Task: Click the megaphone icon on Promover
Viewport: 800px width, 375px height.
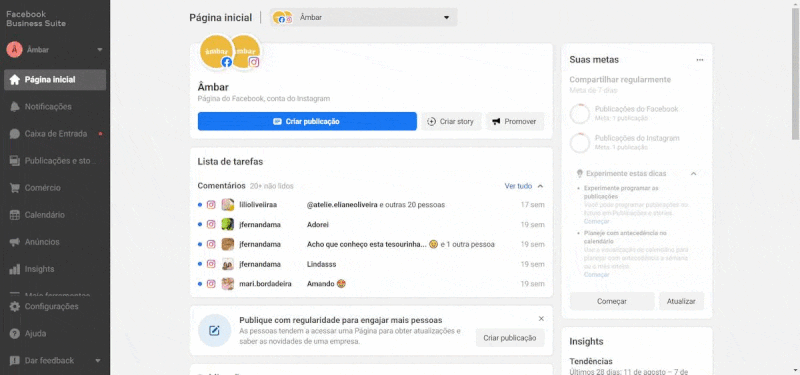Action: click(x=496, y=121)
